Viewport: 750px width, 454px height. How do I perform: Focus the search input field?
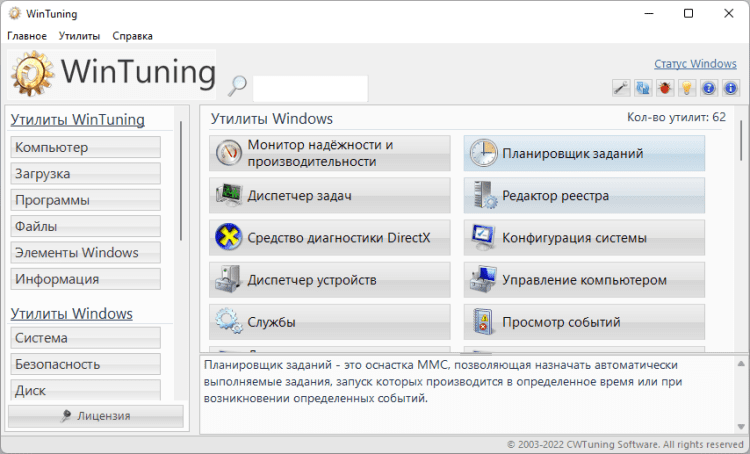310,89
